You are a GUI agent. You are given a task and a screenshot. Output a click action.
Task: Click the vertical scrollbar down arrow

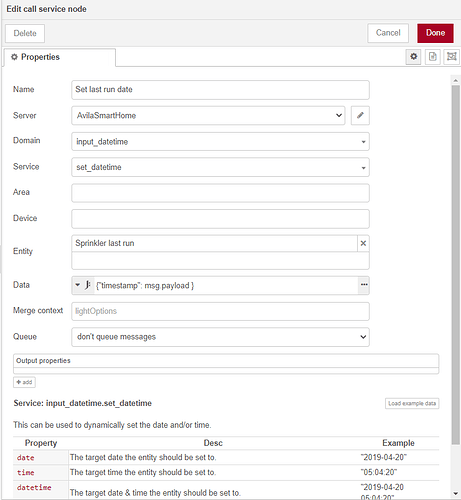456,493
